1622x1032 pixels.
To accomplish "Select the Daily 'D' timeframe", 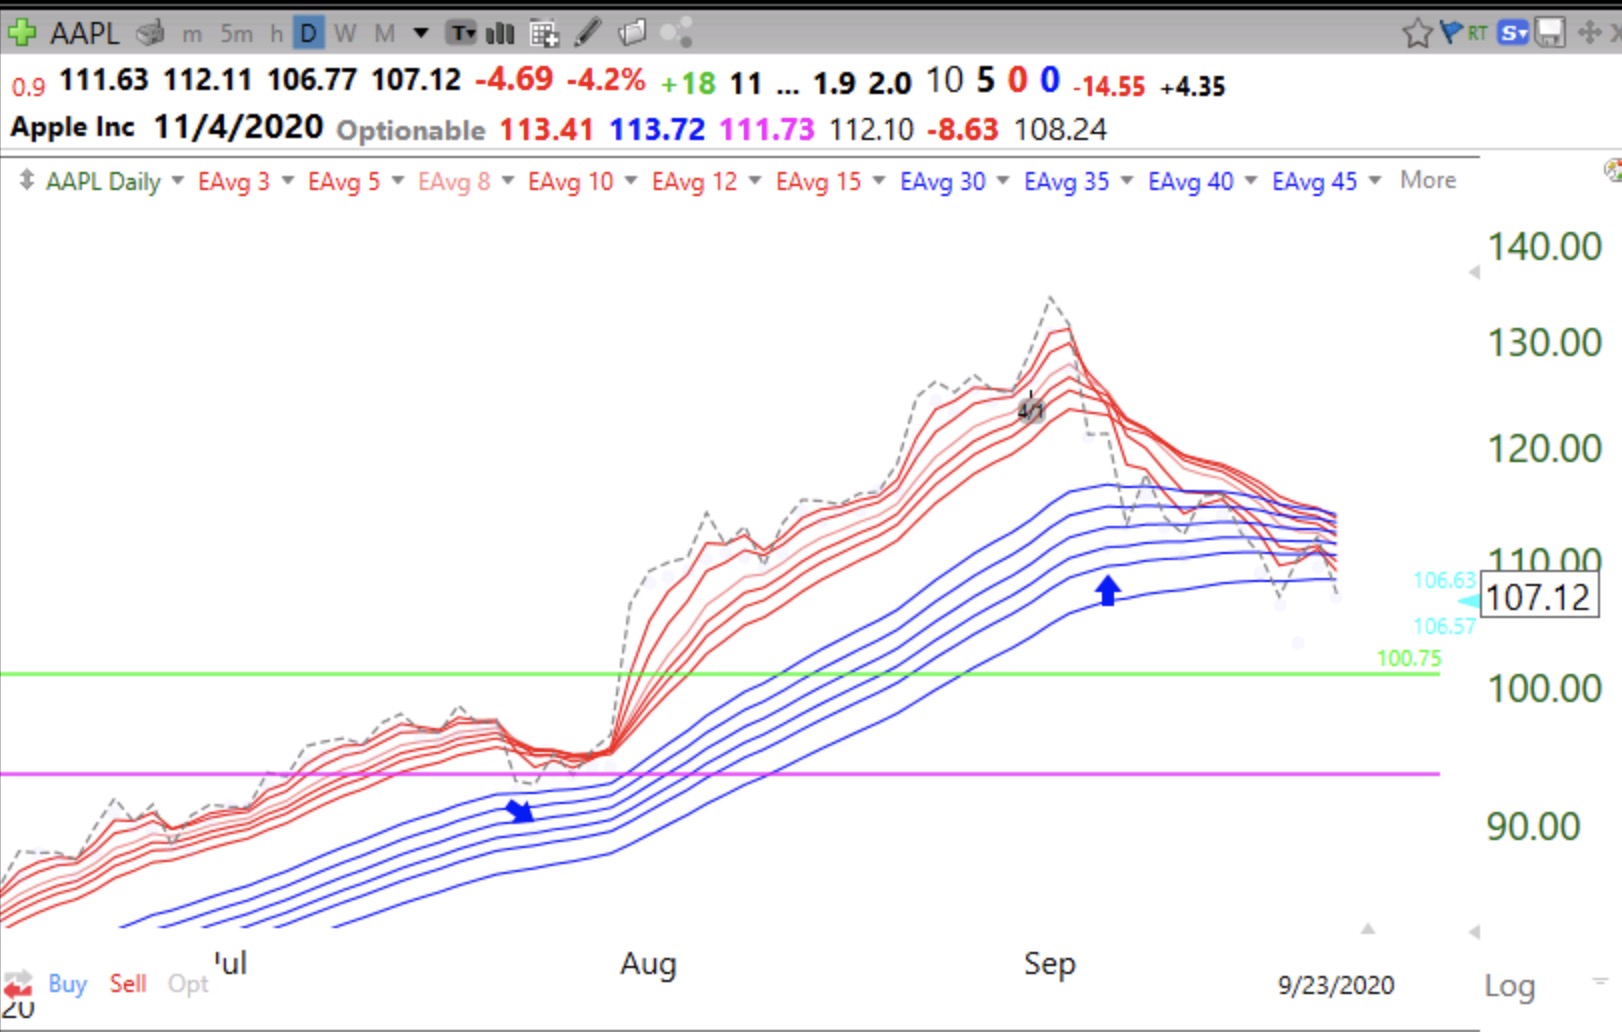I will (308, 34).
